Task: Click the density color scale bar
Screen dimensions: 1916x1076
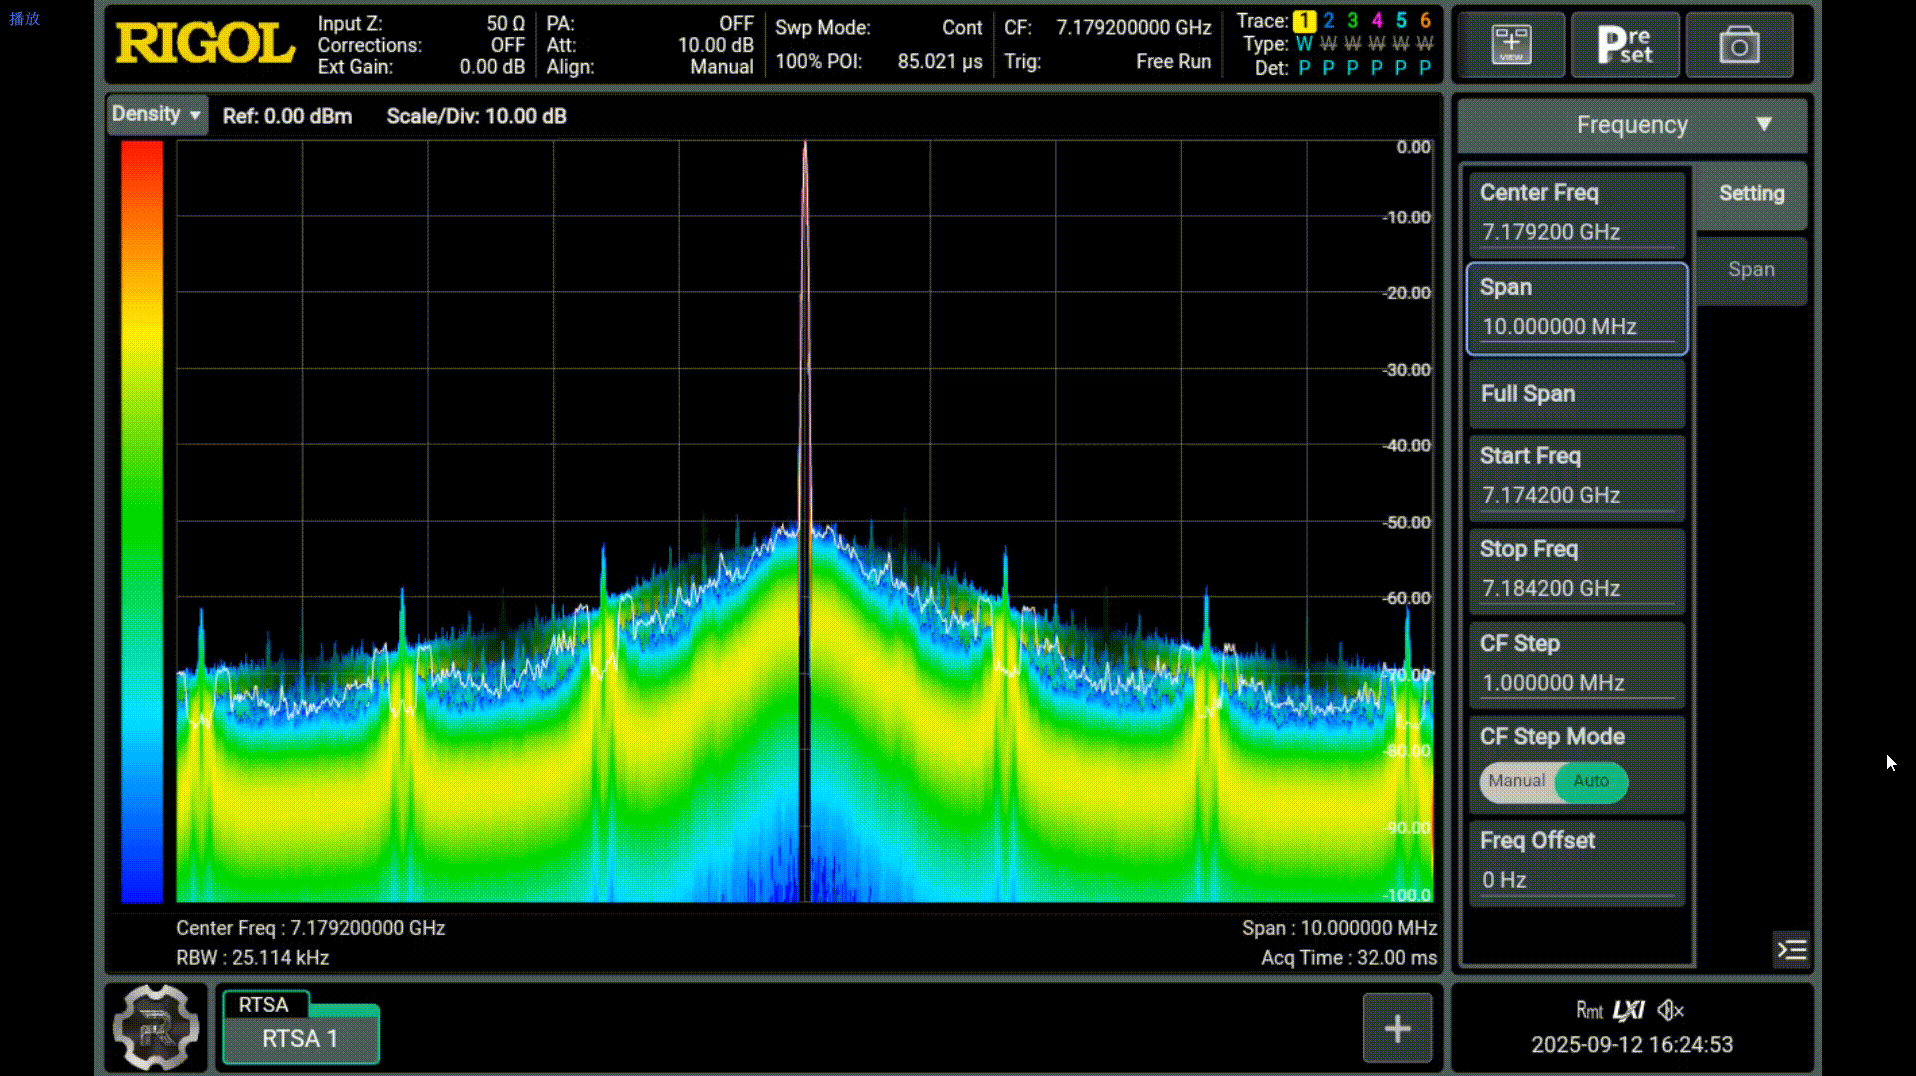Action: 142,520
